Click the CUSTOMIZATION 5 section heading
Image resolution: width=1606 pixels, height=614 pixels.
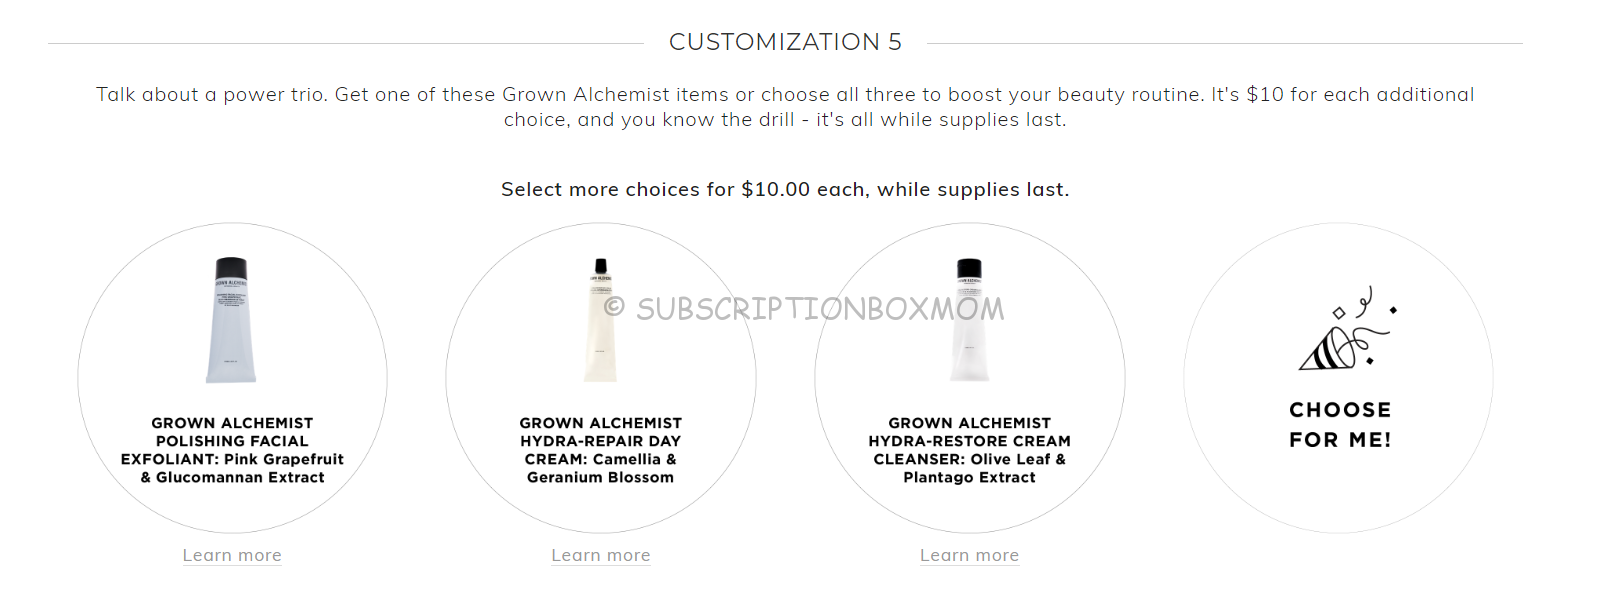coord(785,42)
